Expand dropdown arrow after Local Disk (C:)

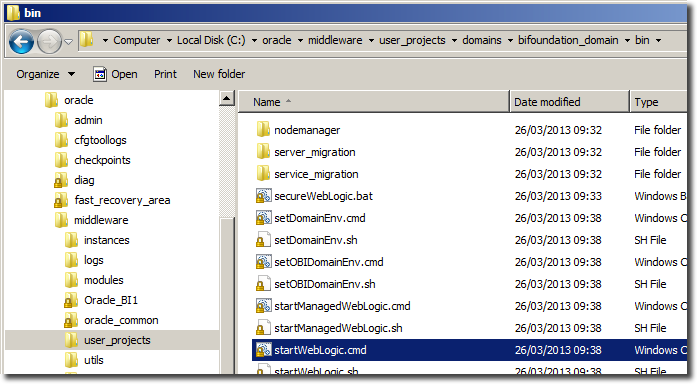[x=254, y=40]
